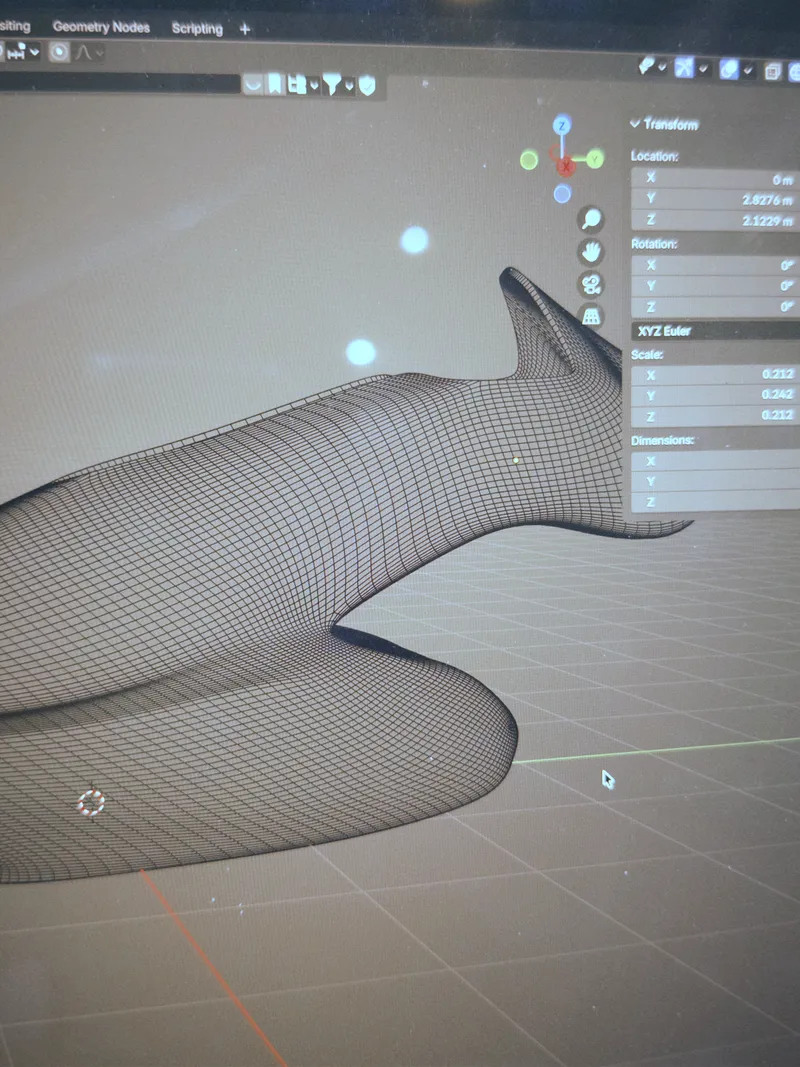Click the funnel filter icon
800x1067 pixels.
(x=332, y=86)
